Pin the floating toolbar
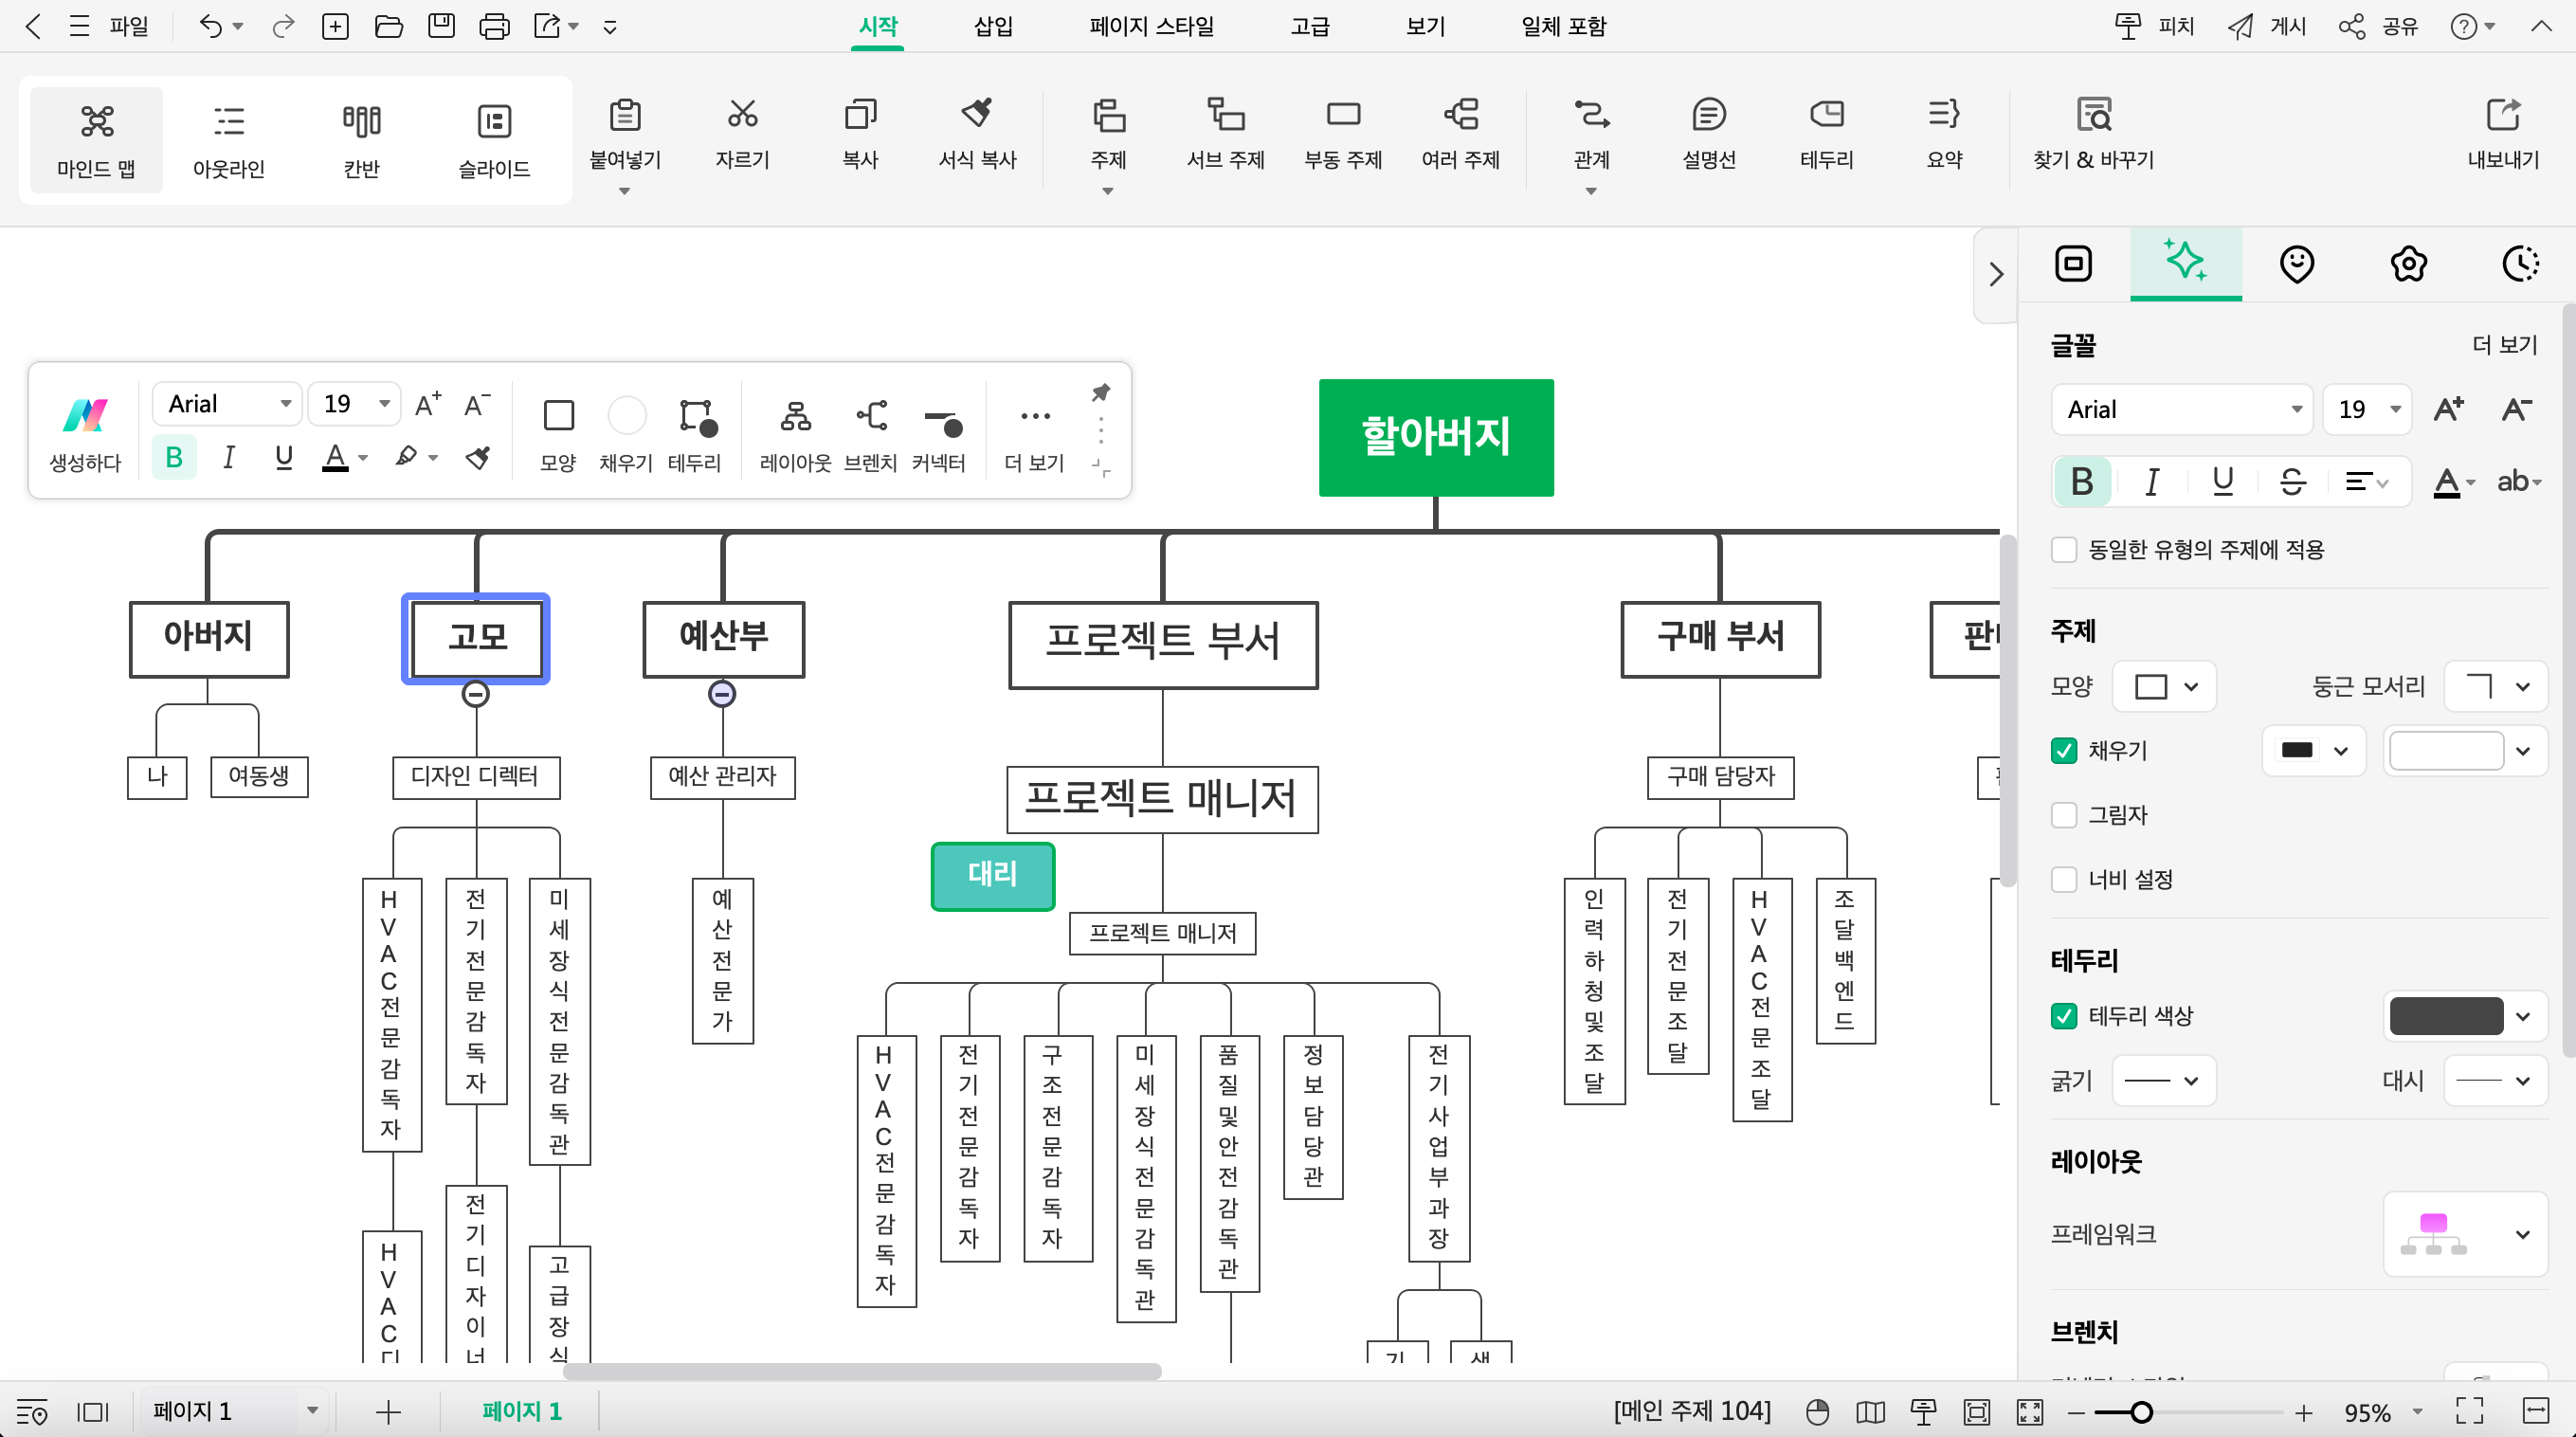Image resolution: width=2576 pixels, height=1437 pixels. pos(1100,392)
